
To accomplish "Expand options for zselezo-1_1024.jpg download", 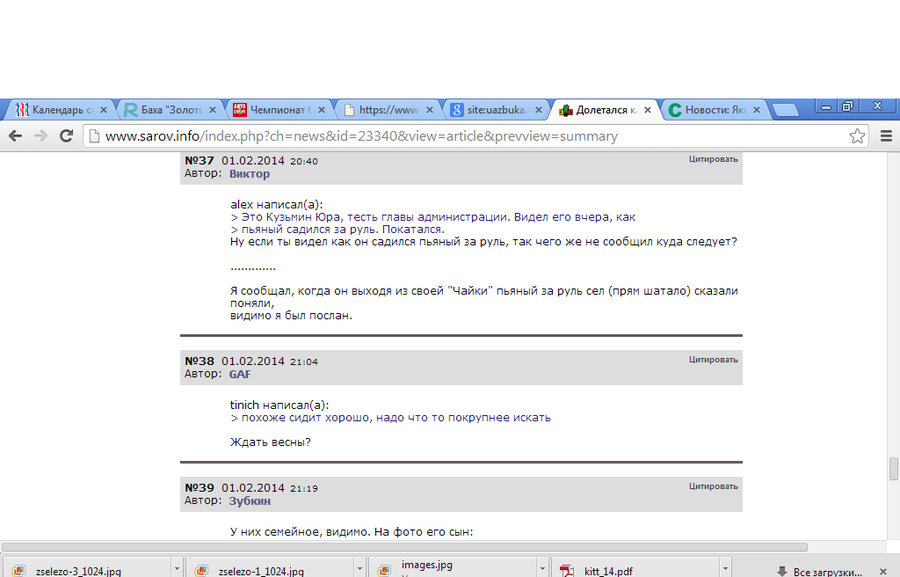I will pos(361,570).
